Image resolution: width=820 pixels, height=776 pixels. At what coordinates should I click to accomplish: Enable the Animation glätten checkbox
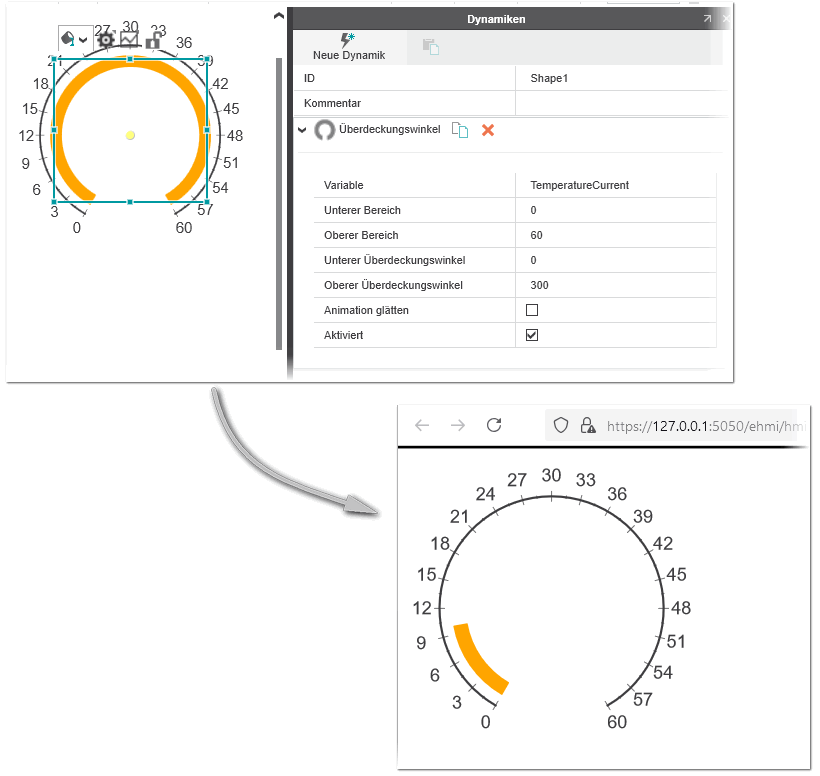point(532,310)
